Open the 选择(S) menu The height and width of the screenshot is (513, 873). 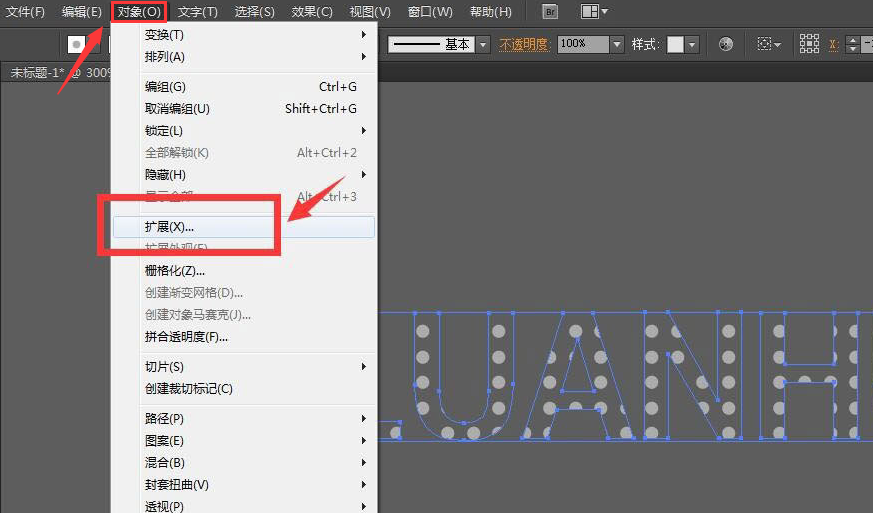pos(254,12)
